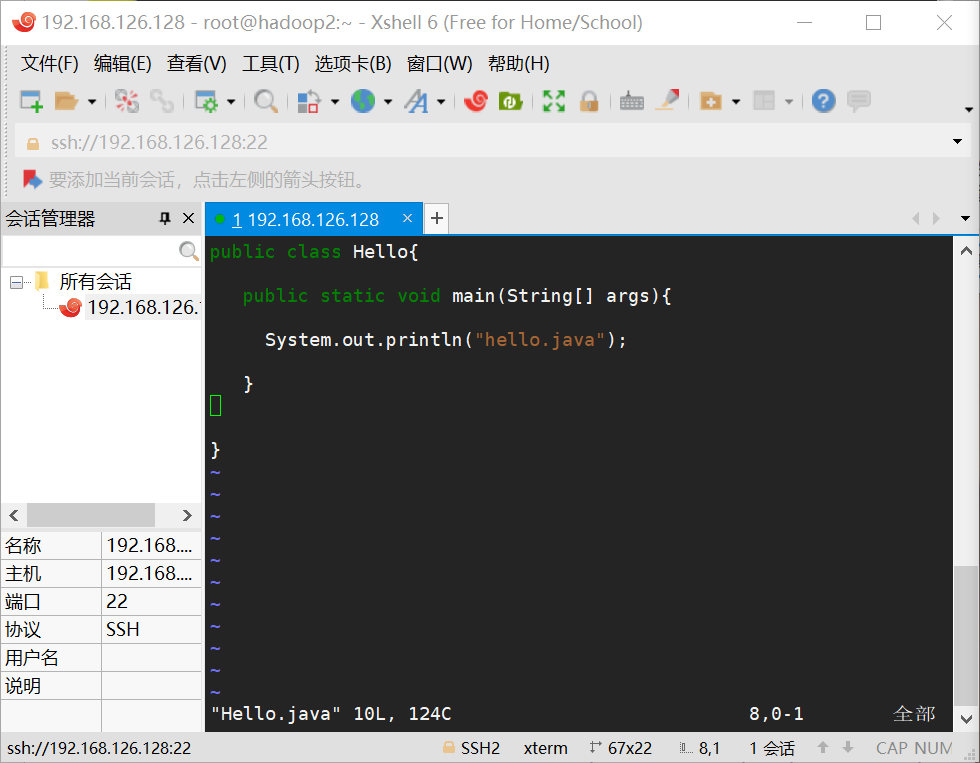Open the key mapping keyboard icon
The width and height of the screenshot is (980, 763).
[x=632, y=101]
